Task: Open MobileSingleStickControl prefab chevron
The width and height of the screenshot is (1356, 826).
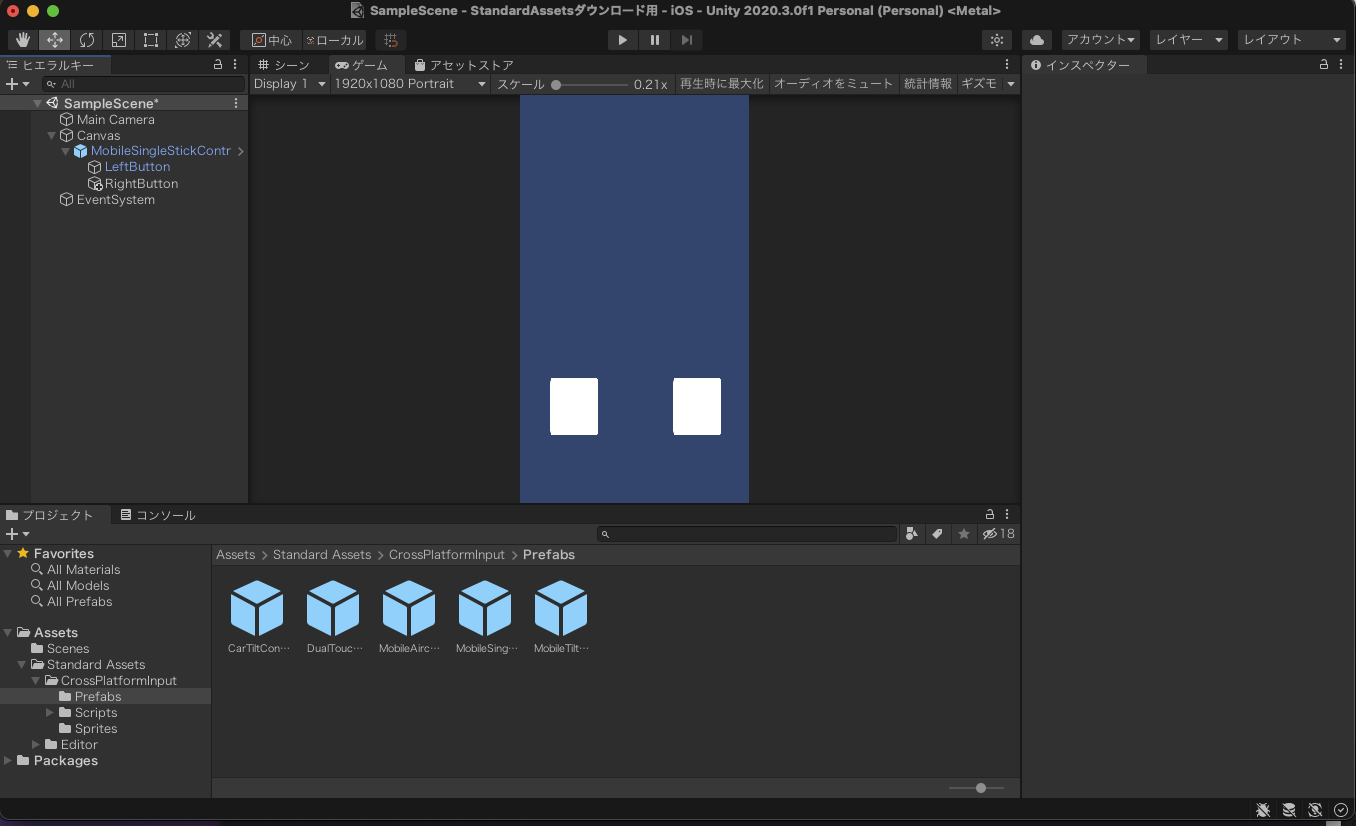Action: point(241,152)
